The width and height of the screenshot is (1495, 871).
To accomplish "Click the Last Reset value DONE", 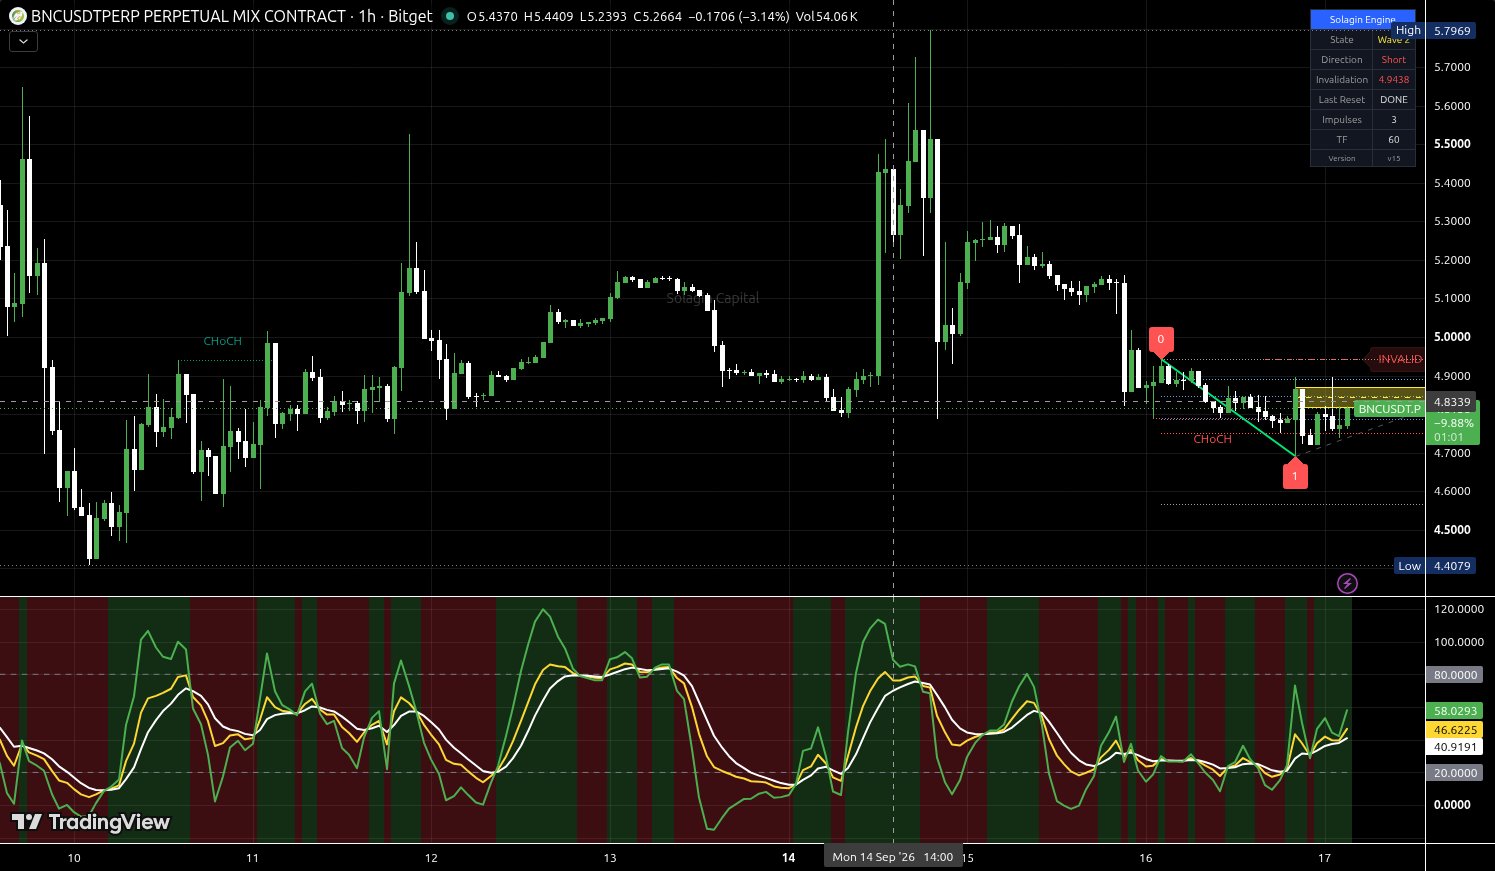I will pos(1393,100).
